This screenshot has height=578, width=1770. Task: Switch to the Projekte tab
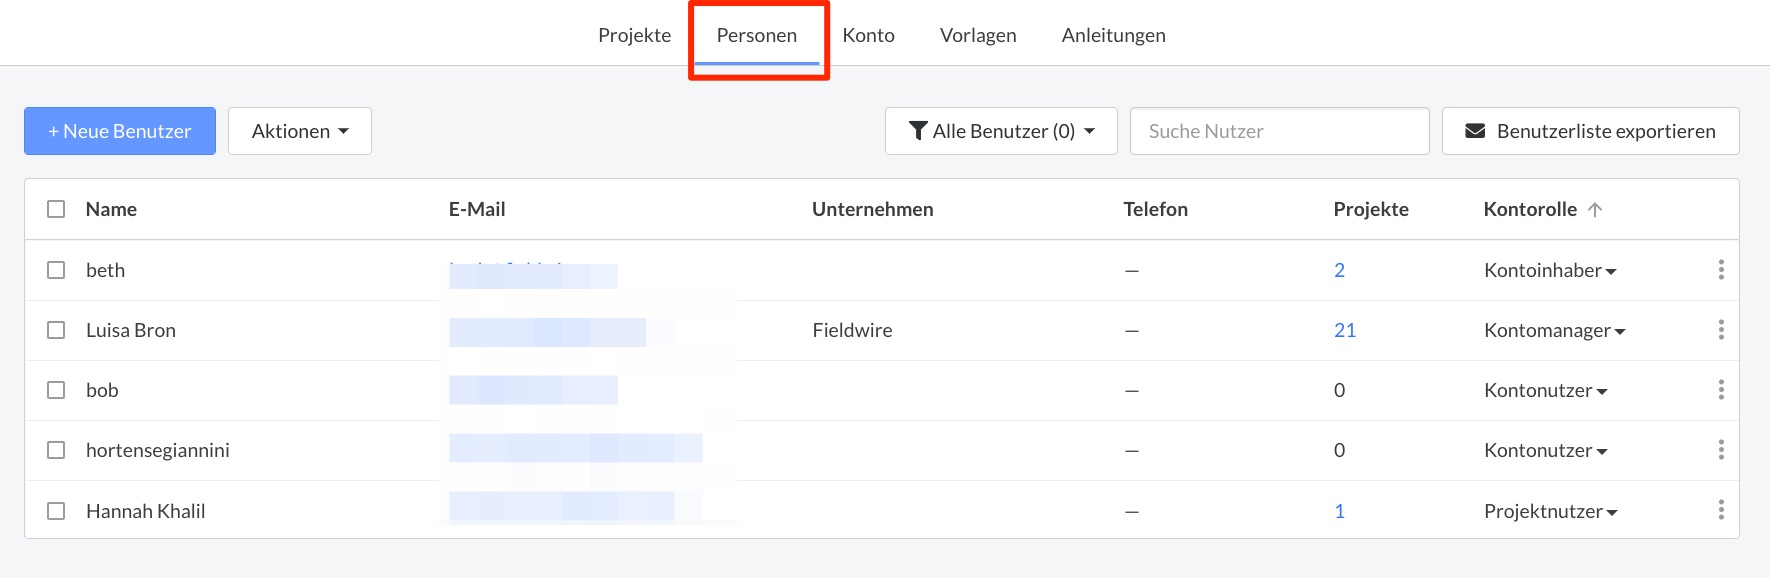coord(635,35)
